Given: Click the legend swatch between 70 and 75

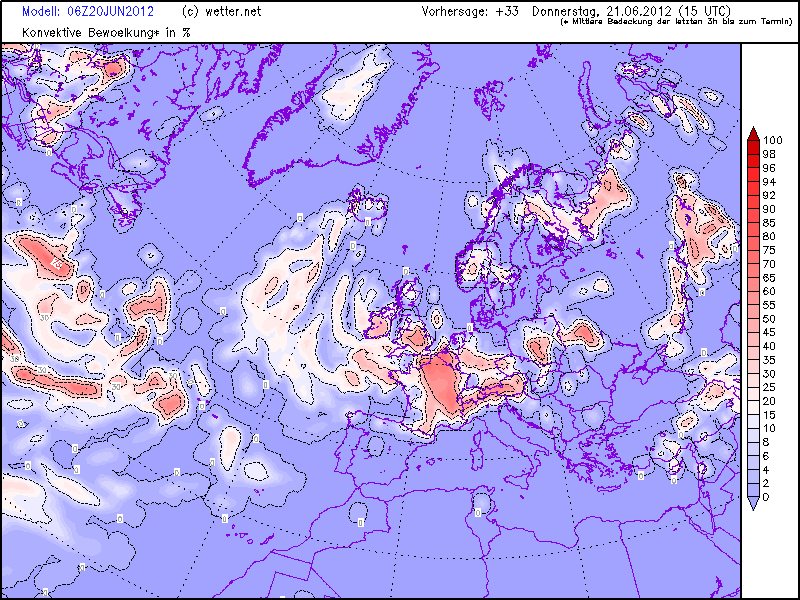Looking at the screenshot, I should coord(753,257).
